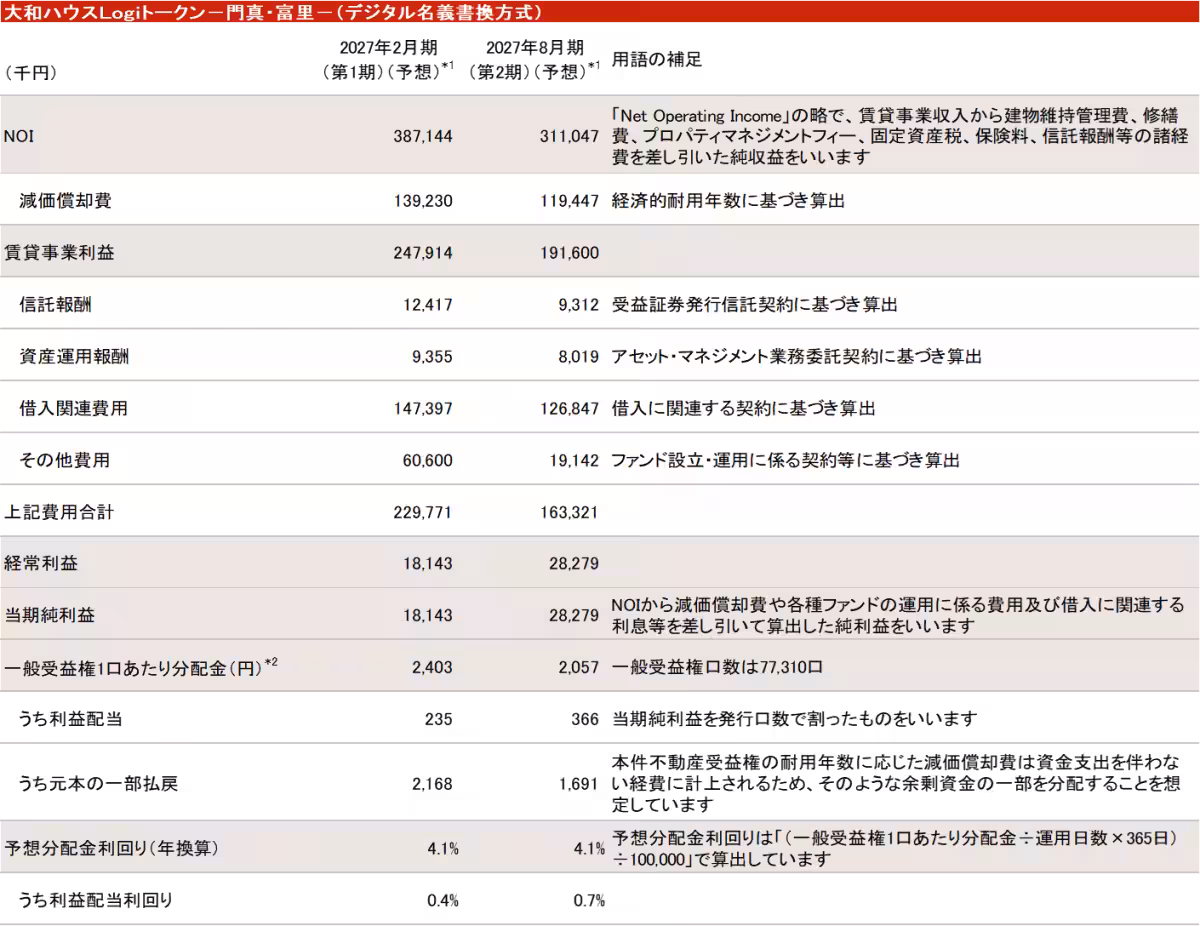Click value 0.4%

pyautogui.click(x=443, y=901)
